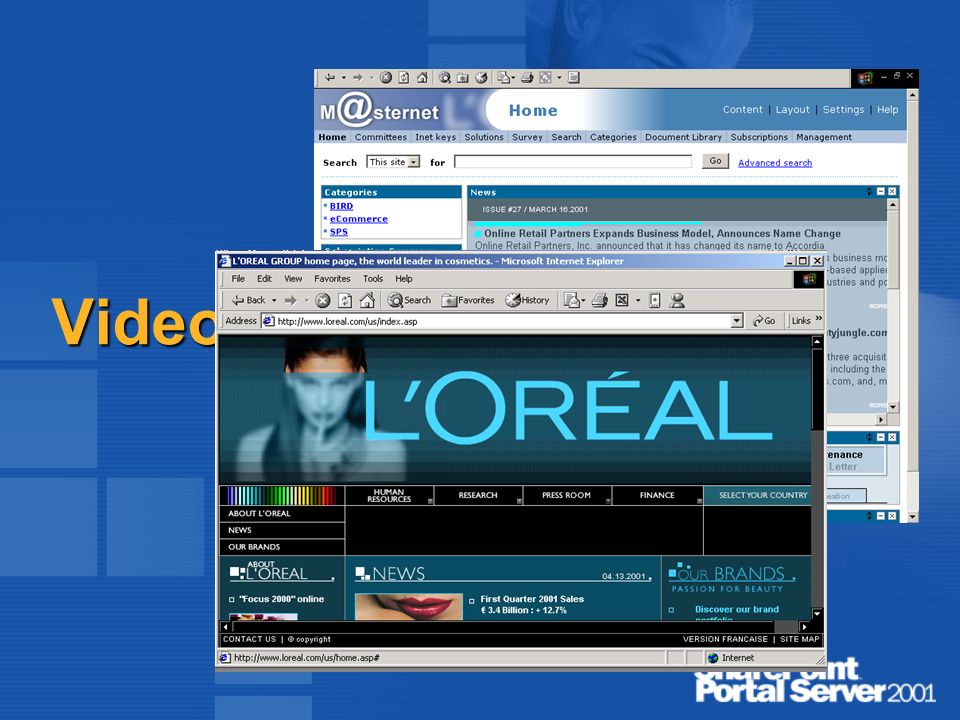Open the SPS category link
960x720 pixels.
(339, 231)
